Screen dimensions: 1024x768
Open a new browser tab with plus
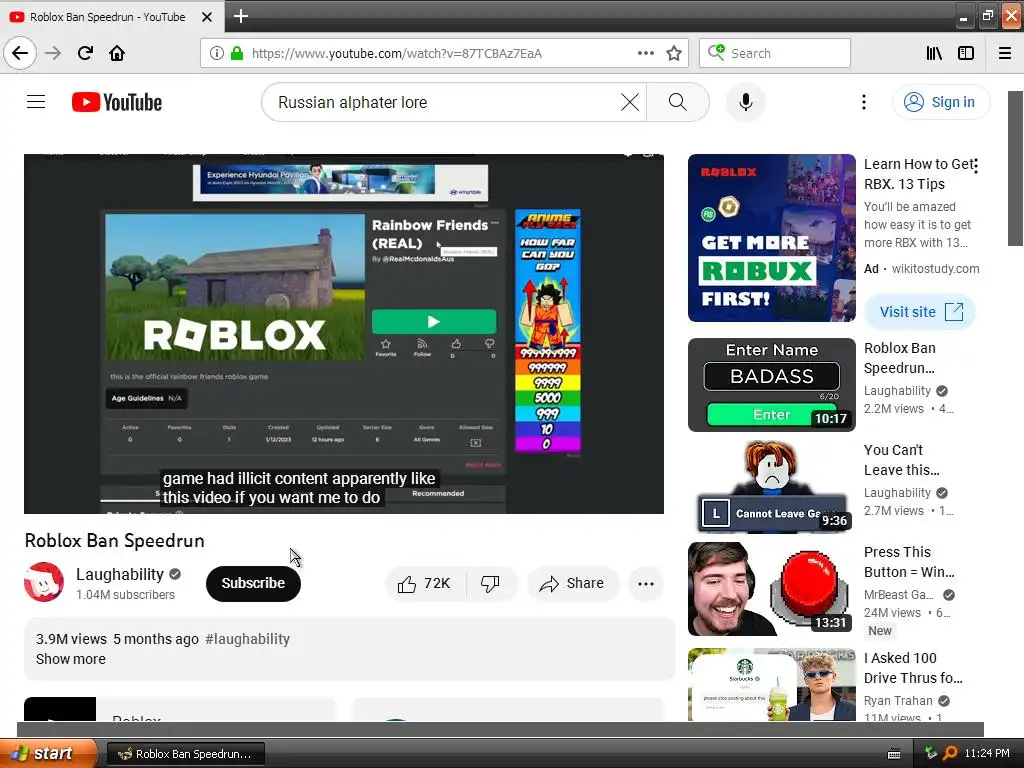[x=240, y=16]
